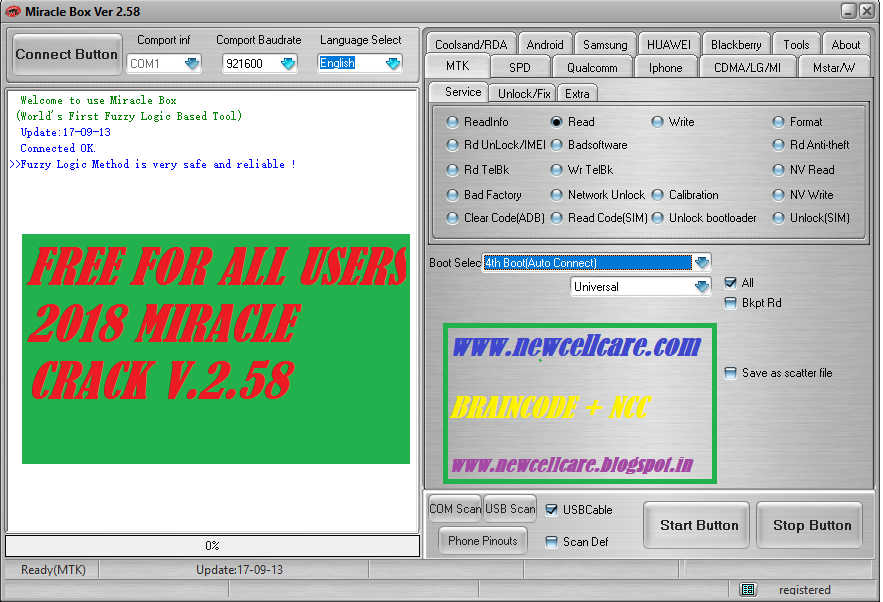Image resolution: width=883 pixels, height=602 pixels.
Task: Switch to the Android tab
Action: (545, 44)
